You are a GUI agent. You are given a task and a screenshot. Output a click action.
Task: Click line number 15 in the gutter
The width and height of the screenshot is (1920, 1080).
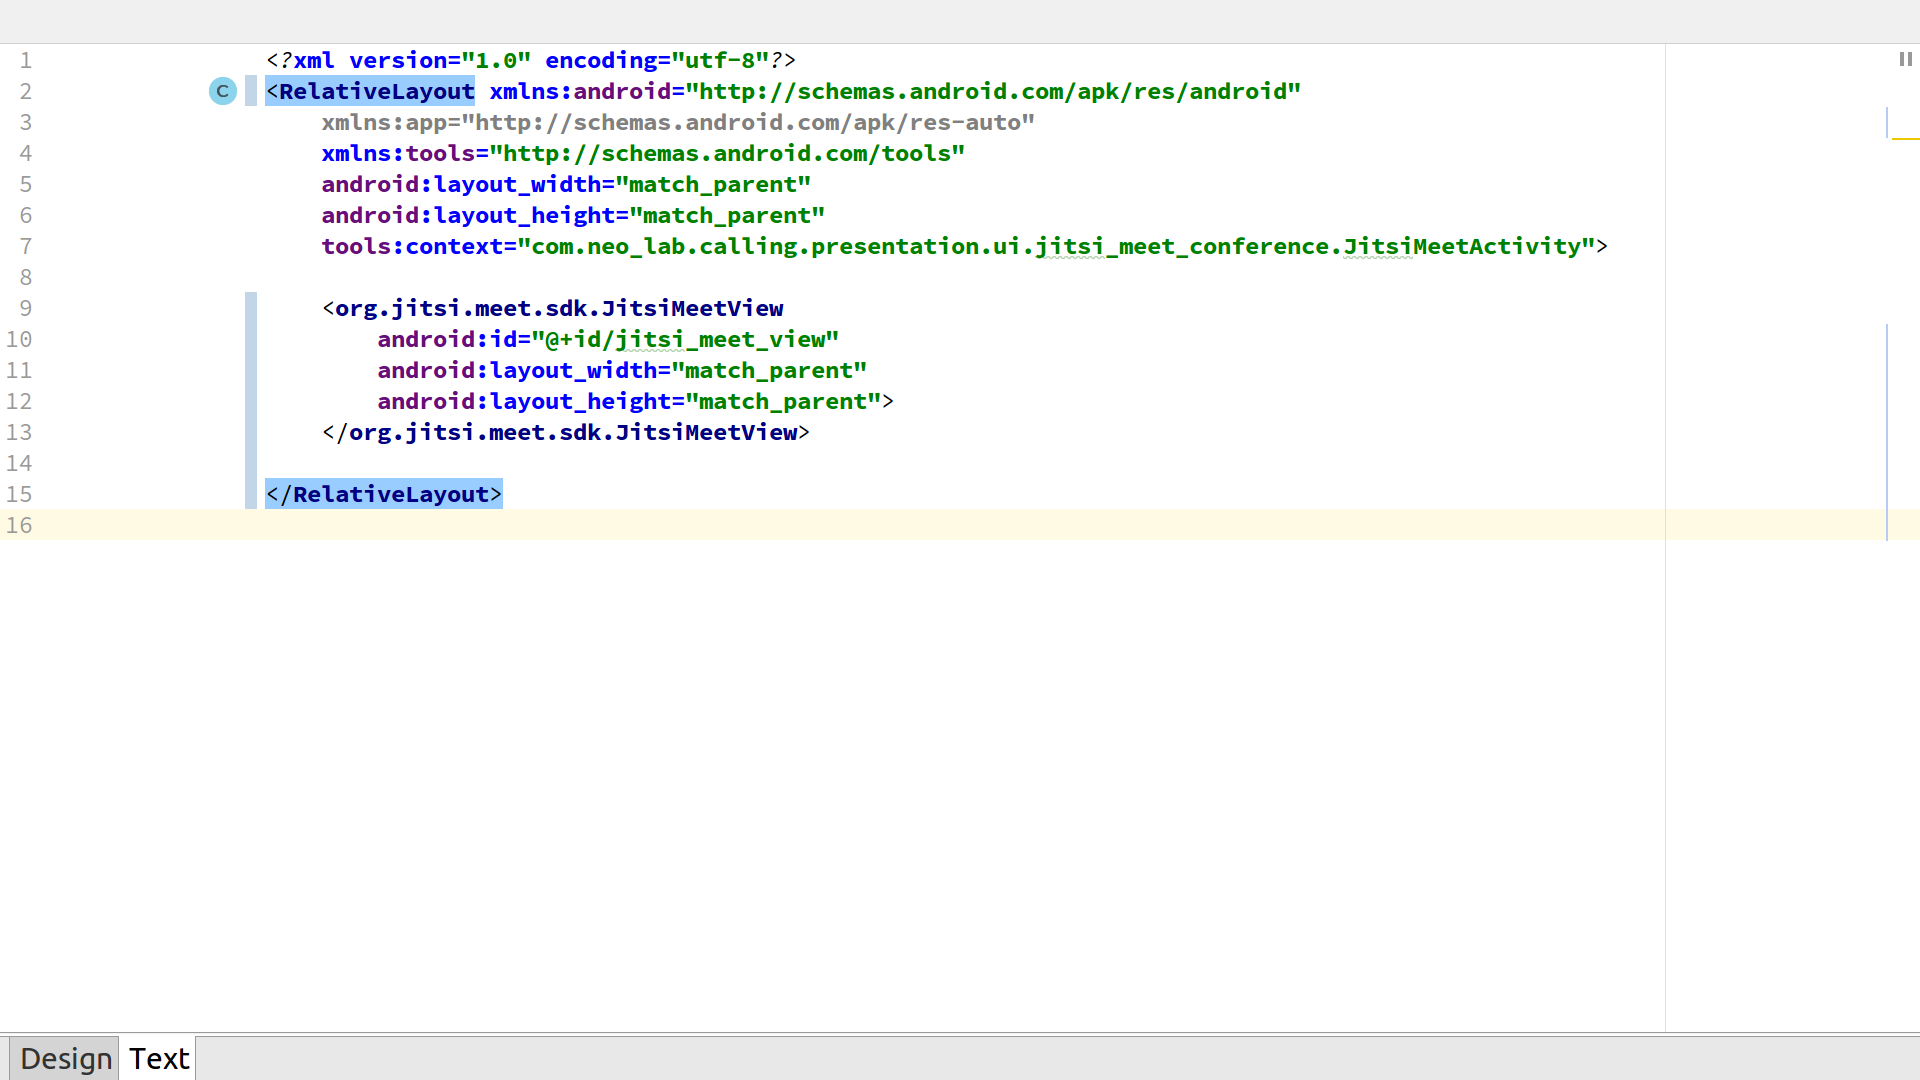[x=19, y=494]
